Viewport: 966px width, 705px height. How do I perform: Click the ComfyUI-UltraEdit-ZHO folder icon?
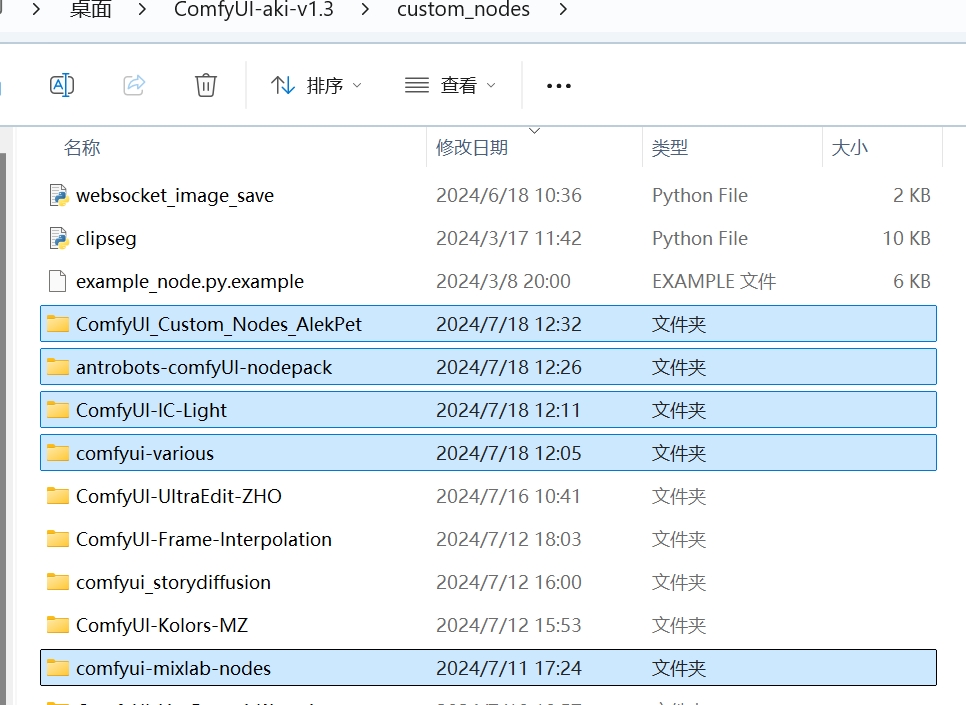click(58, 495)
